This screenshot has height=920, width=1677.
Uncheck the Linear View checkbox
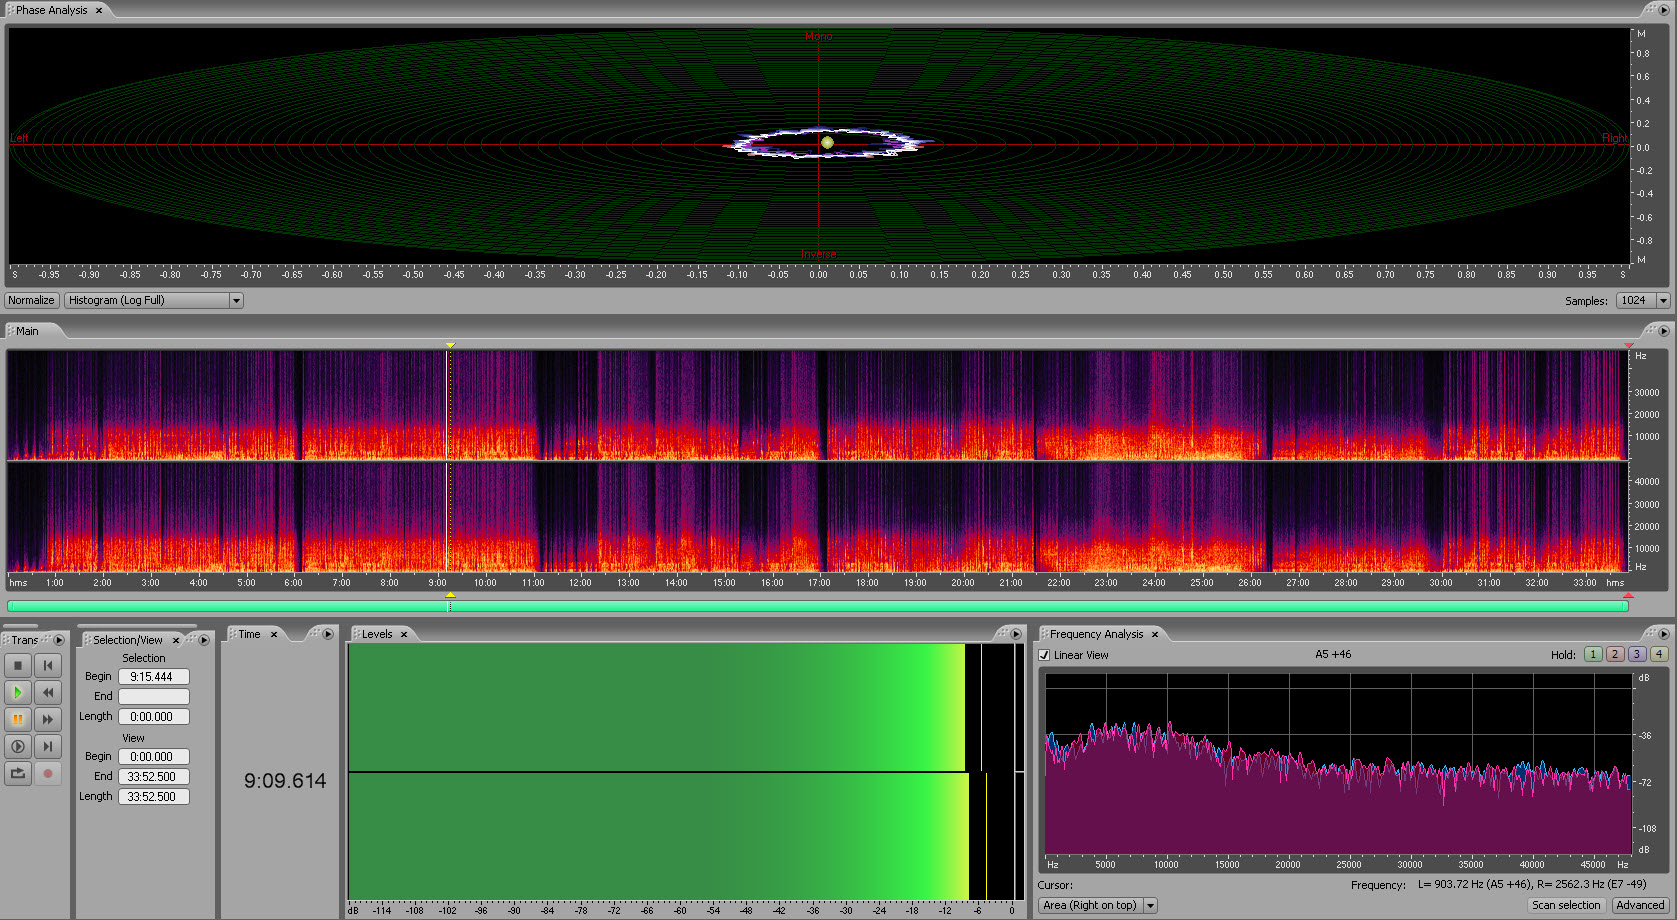click(x=1044, y=655)
